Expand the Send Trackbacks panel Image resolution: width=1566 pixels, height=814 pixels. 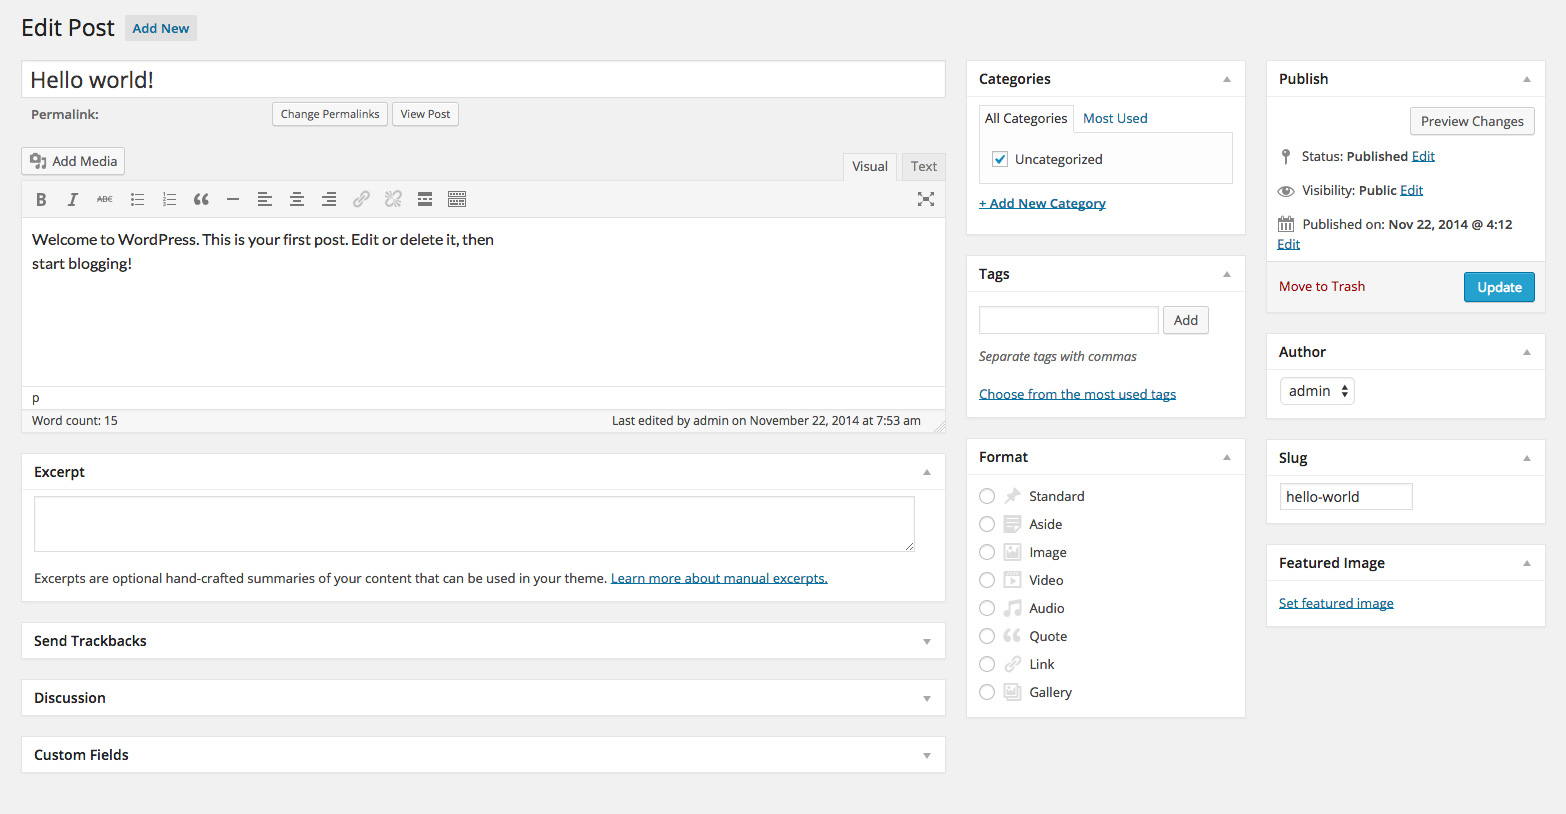(x=927, y=641)
